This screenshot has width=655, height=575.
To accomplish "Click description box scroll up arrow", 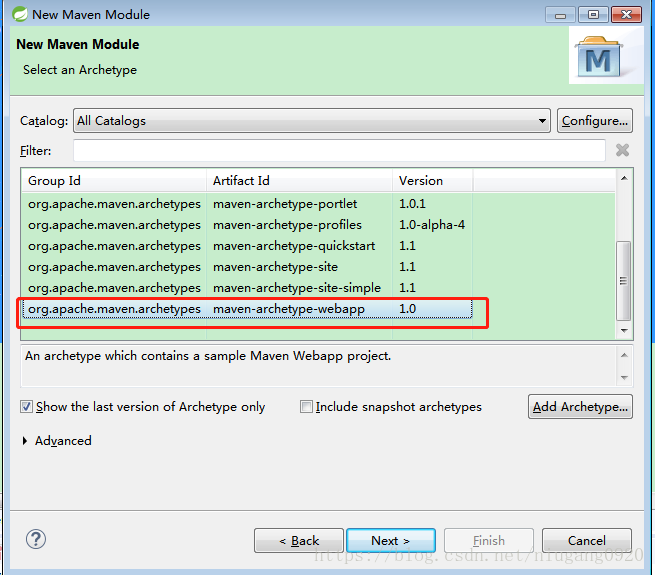I will 624,355.
